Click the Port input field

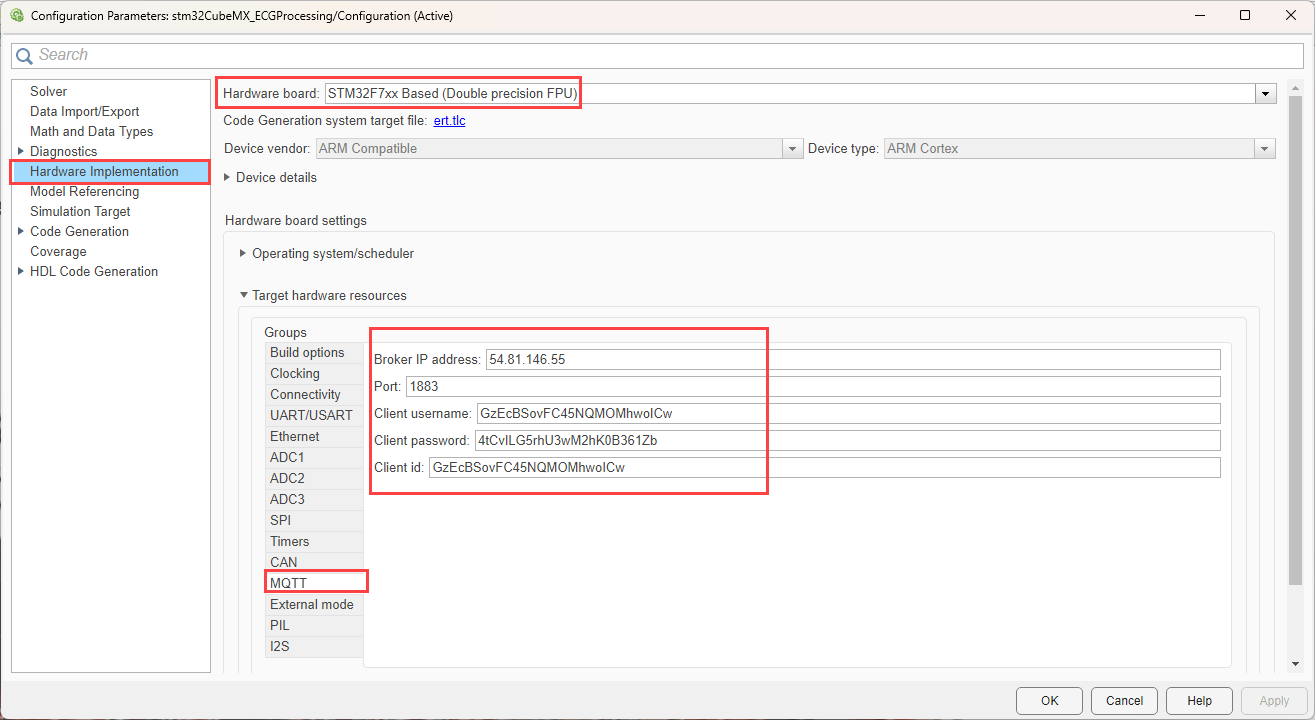pos(812,386)
